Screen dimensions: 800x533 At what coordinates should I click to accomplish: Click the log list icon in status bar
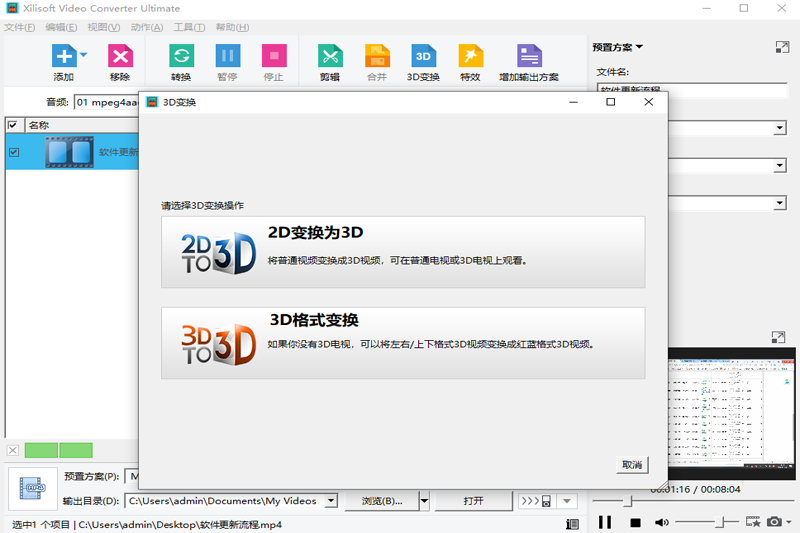click(x=572, y=524)
